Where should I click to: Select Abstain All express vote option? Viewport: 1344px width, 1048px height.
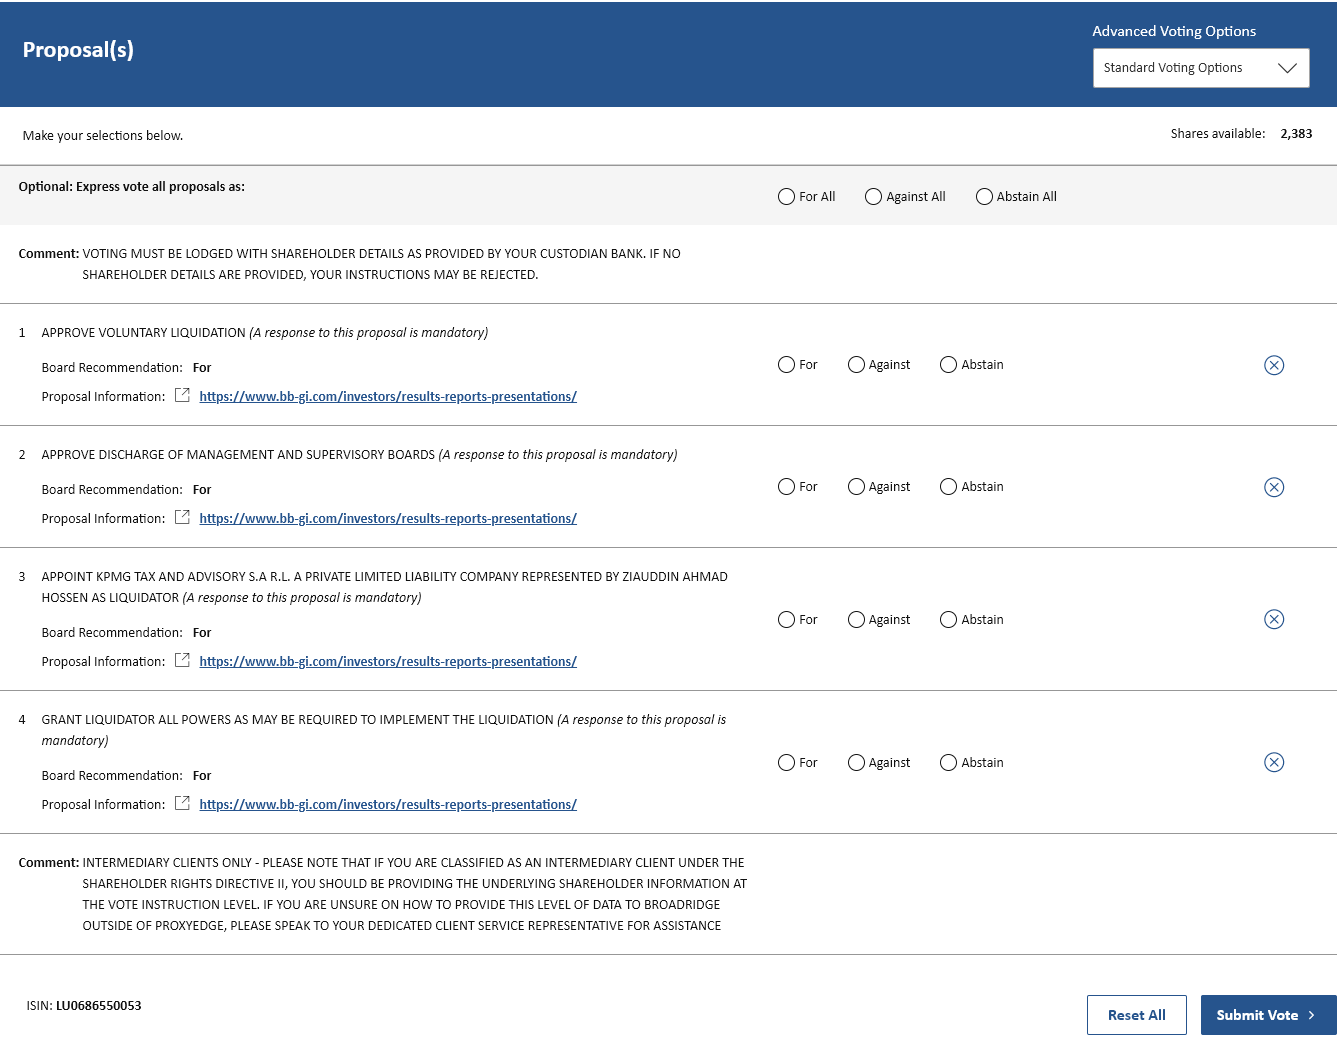(984, 197)
